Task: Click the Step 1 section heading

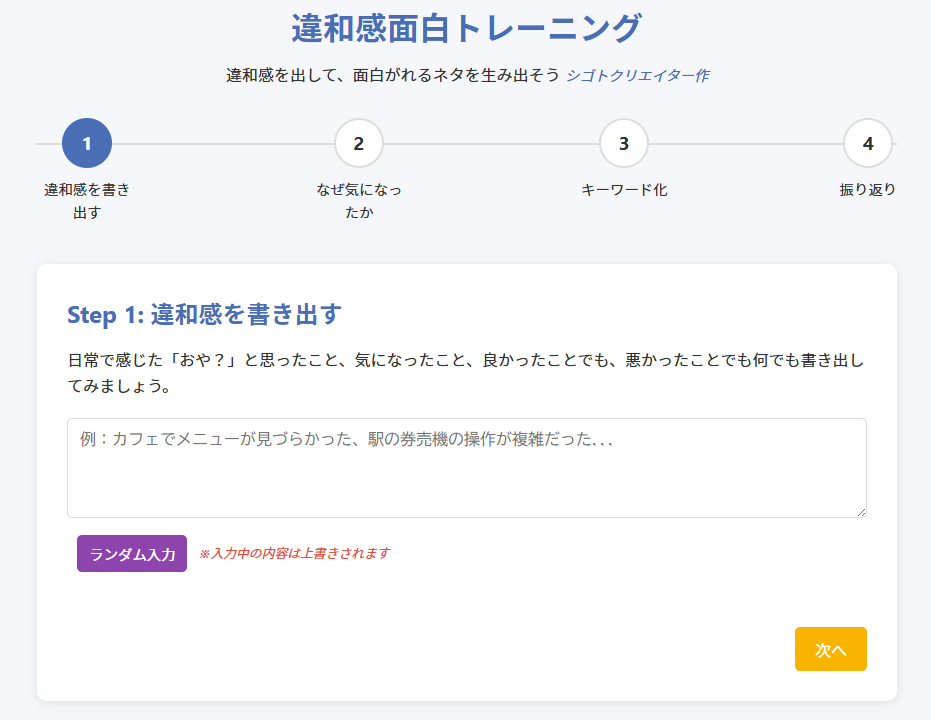Action: click(x=204, y=315)
